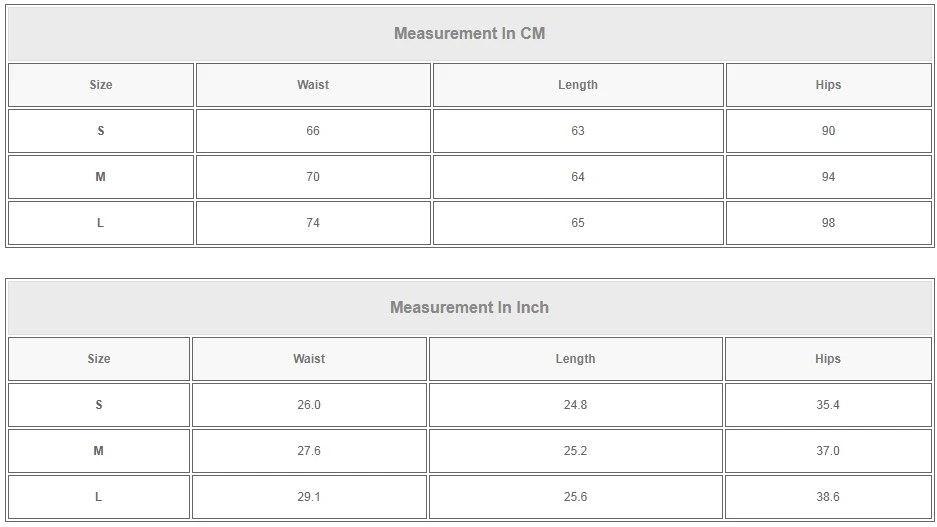Screen dimensions: 937x527
Task: Click the M size cell in the Inch table
Action: pyautogui.click(x=99, y=451)
